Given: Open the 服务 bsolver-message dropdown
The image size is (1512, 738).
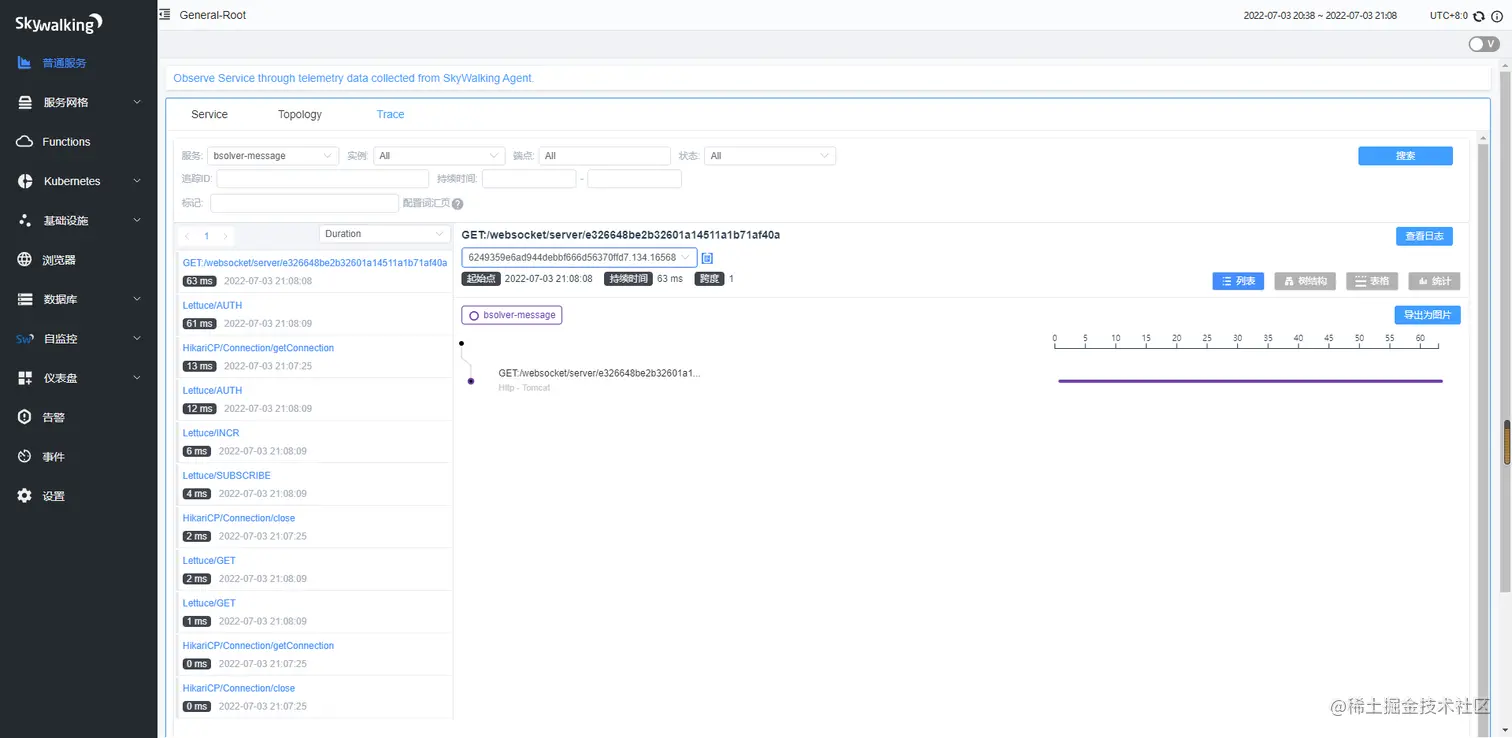Looking at the screenshot, I should tap(273, 156).
